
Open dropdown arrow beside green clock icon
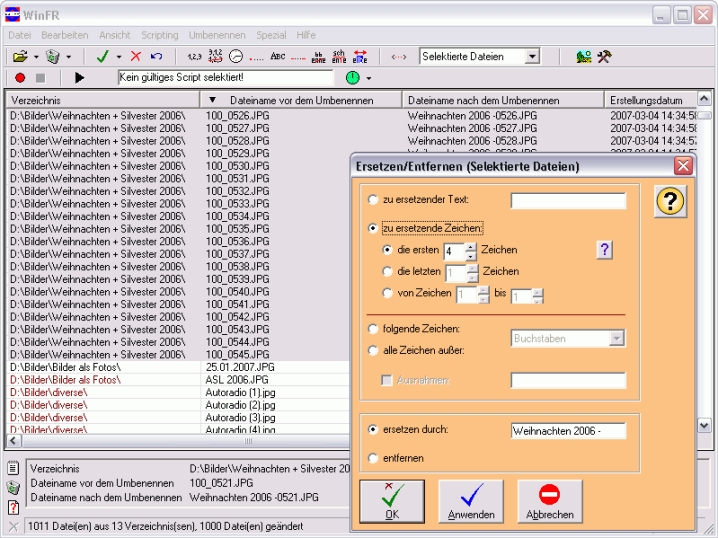point(368,78)
